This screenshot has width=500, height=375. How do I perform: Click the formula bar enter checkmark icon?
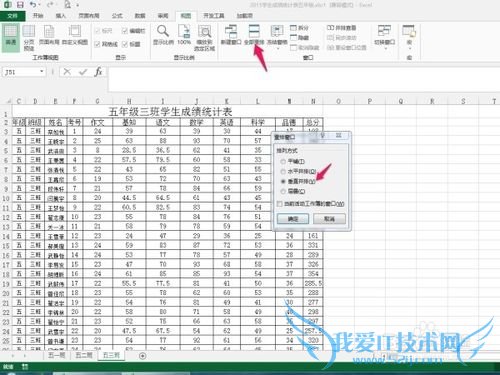83,72
